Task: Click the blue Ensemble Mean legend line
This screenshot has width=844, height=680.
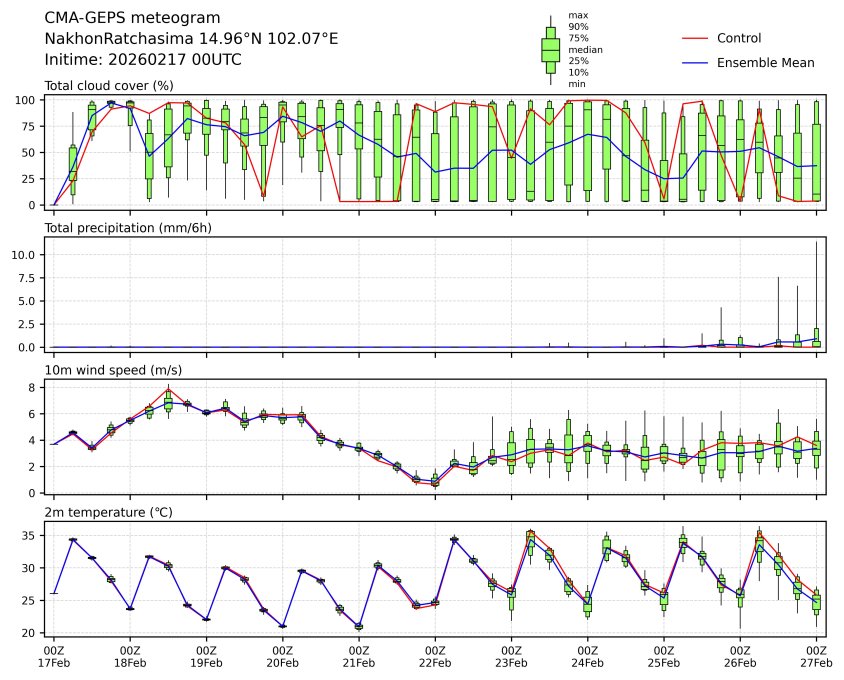Action: (696, 62)
